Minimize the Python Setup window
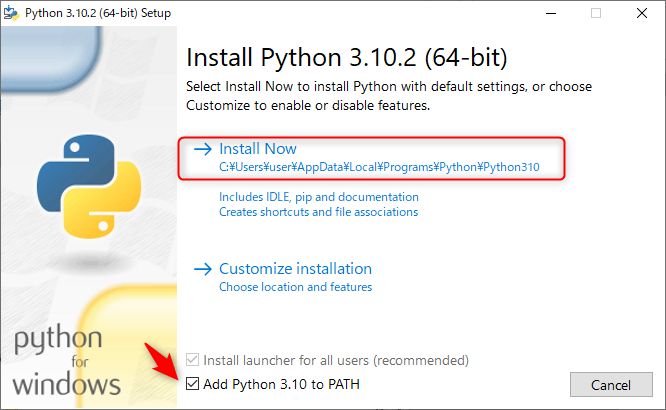Image resolution: width=666 pixels, height=410 pixels. coord(551,13)
